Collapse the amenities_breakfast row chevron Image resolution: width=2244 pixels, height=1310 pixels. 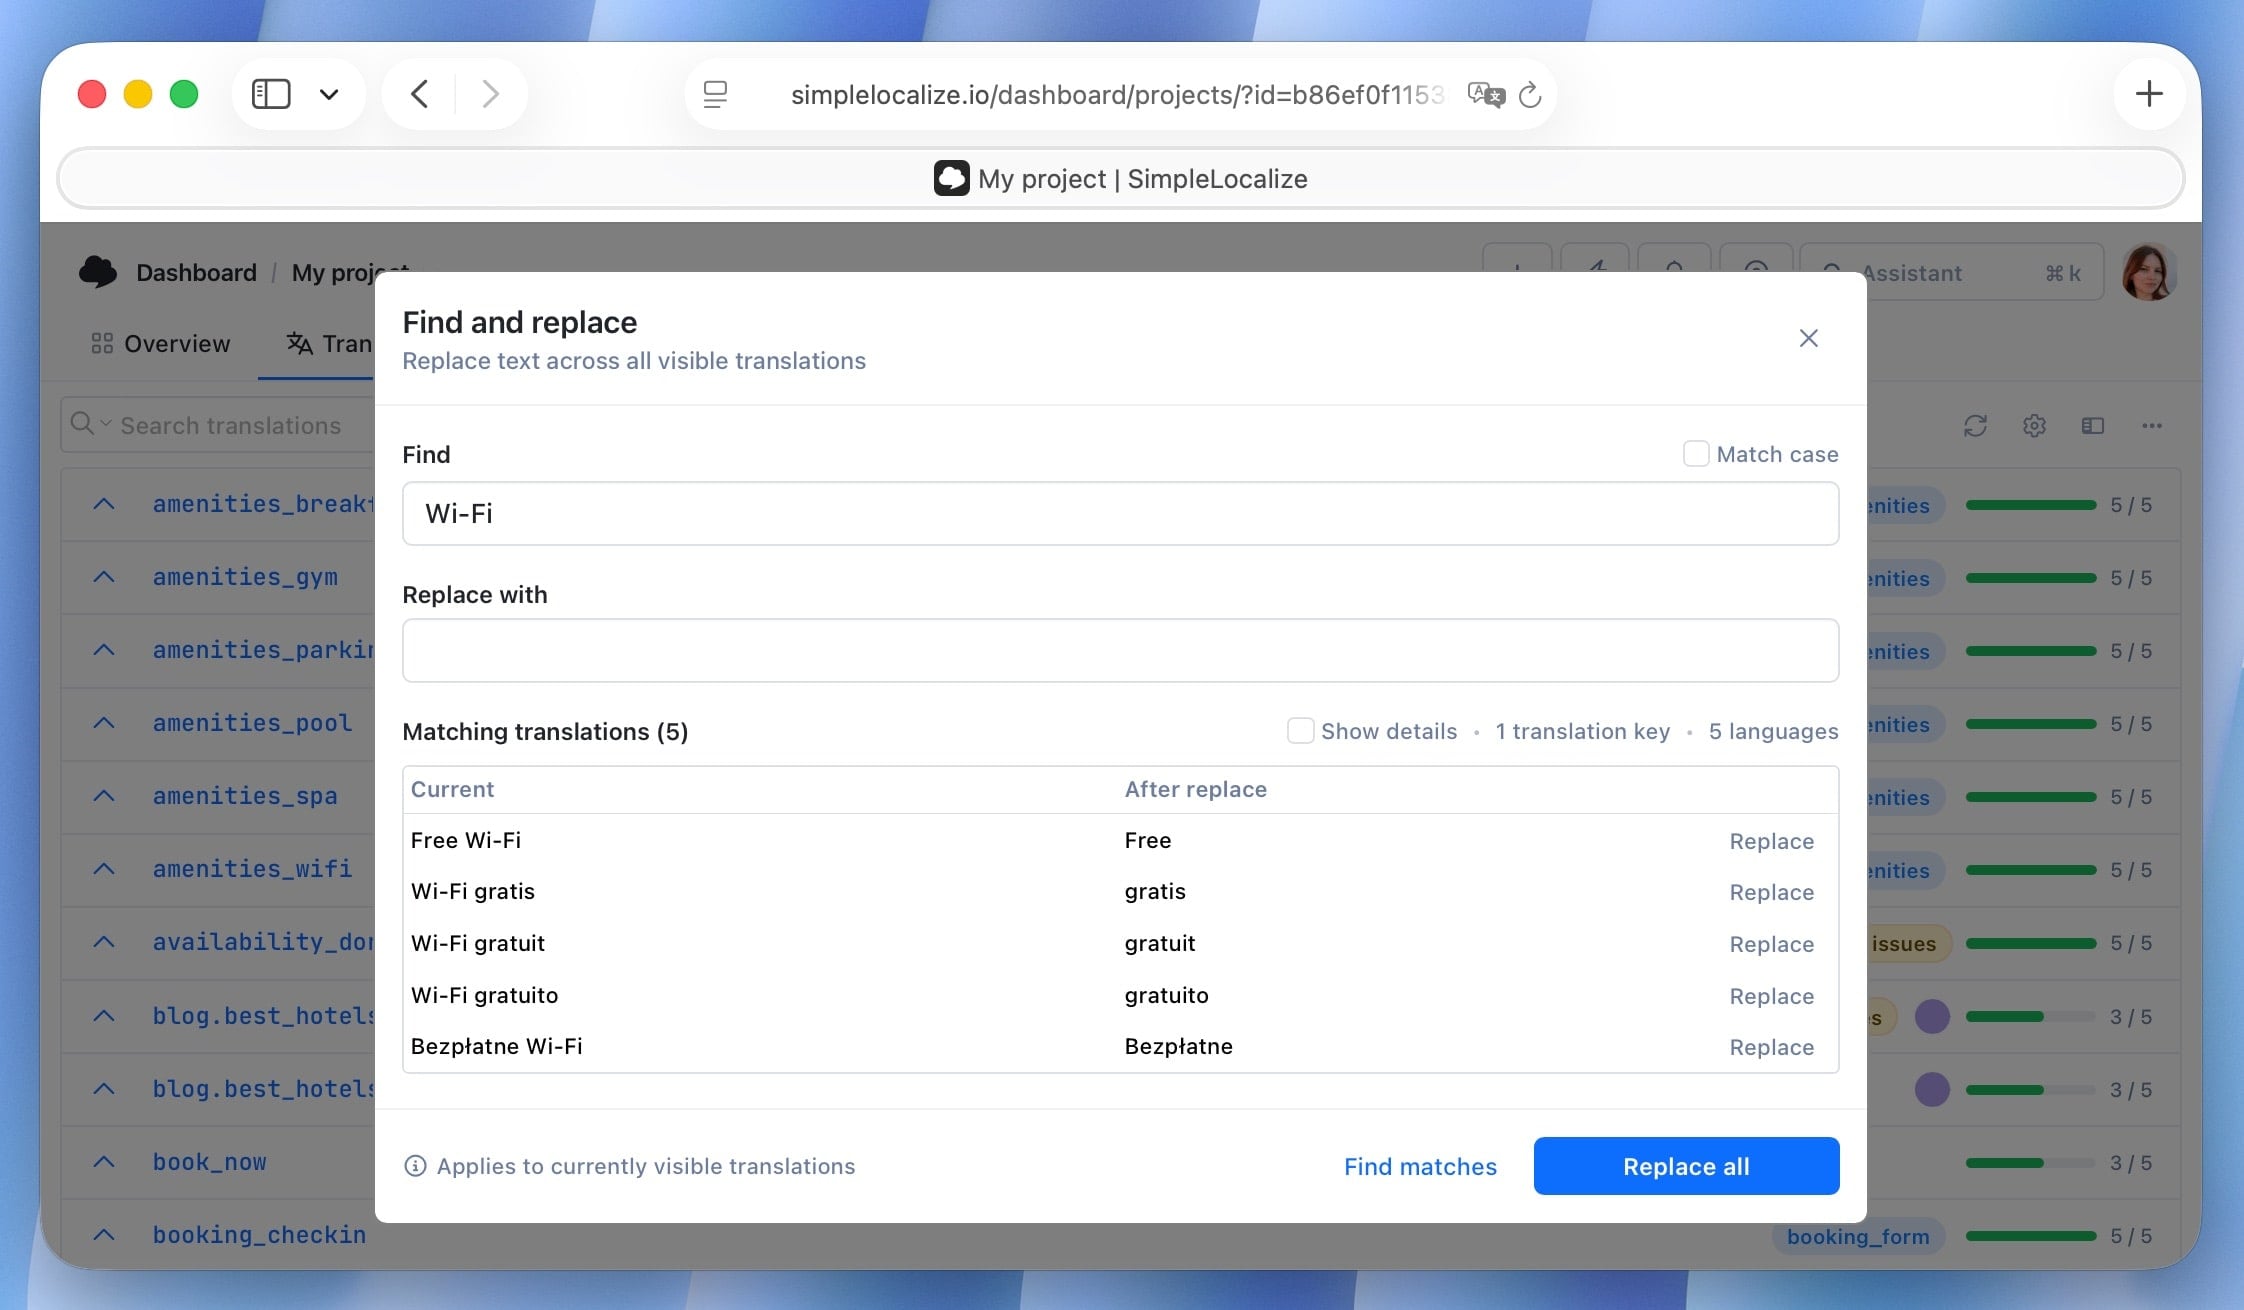[104, 504]
